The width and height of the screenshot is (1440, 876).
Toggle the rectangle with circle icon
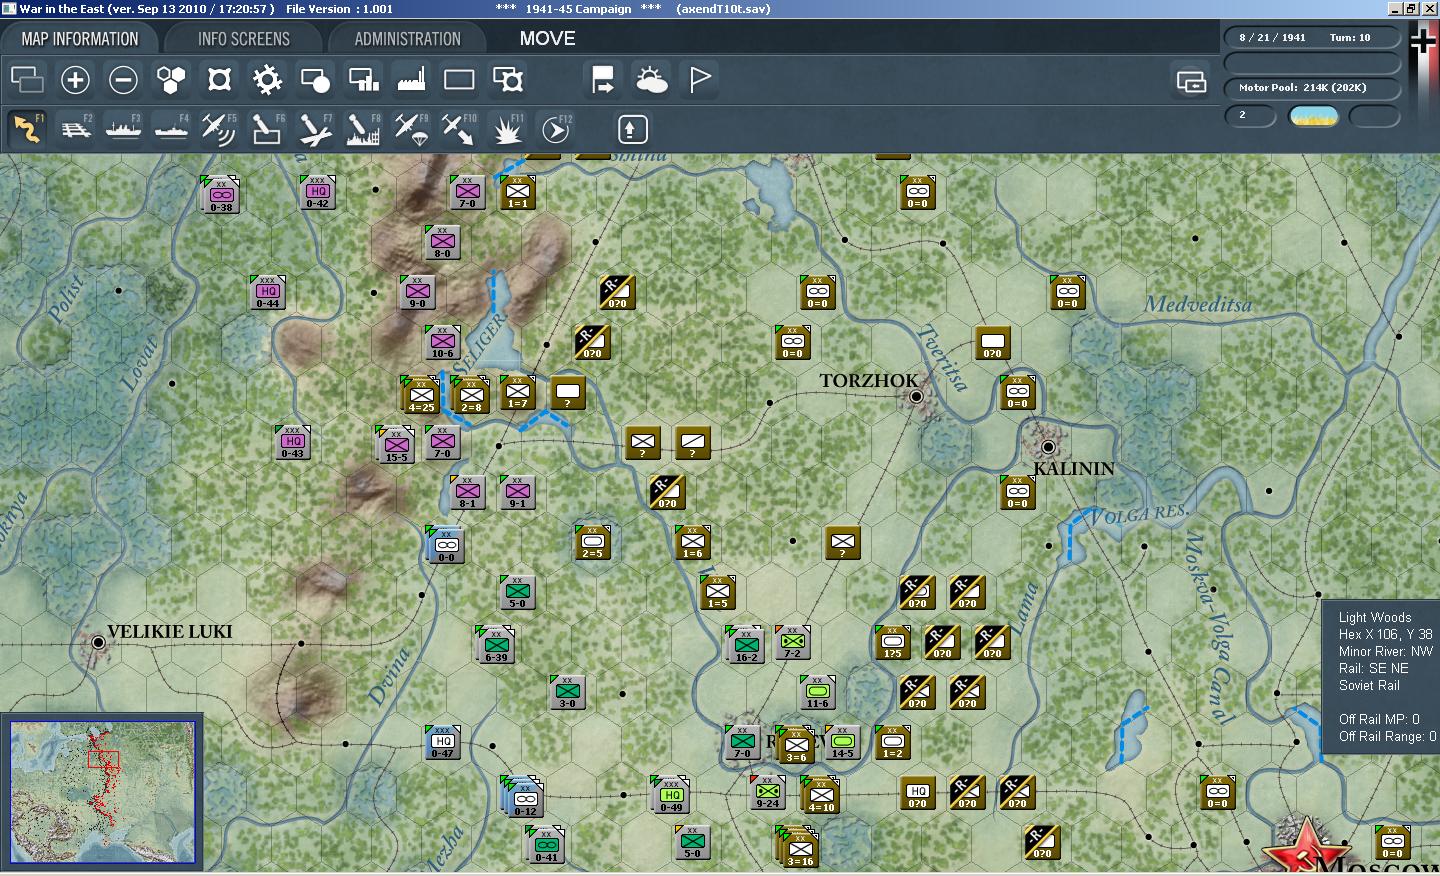(315, 79)
